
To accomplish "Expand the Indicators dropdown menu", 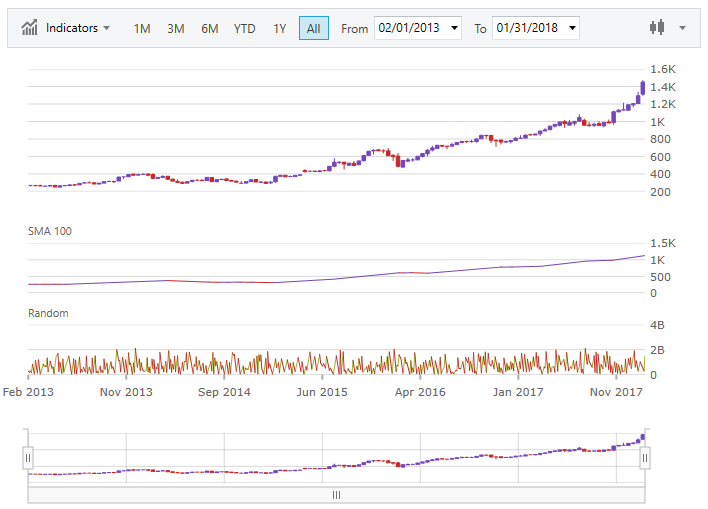I will tap(78, 28).
